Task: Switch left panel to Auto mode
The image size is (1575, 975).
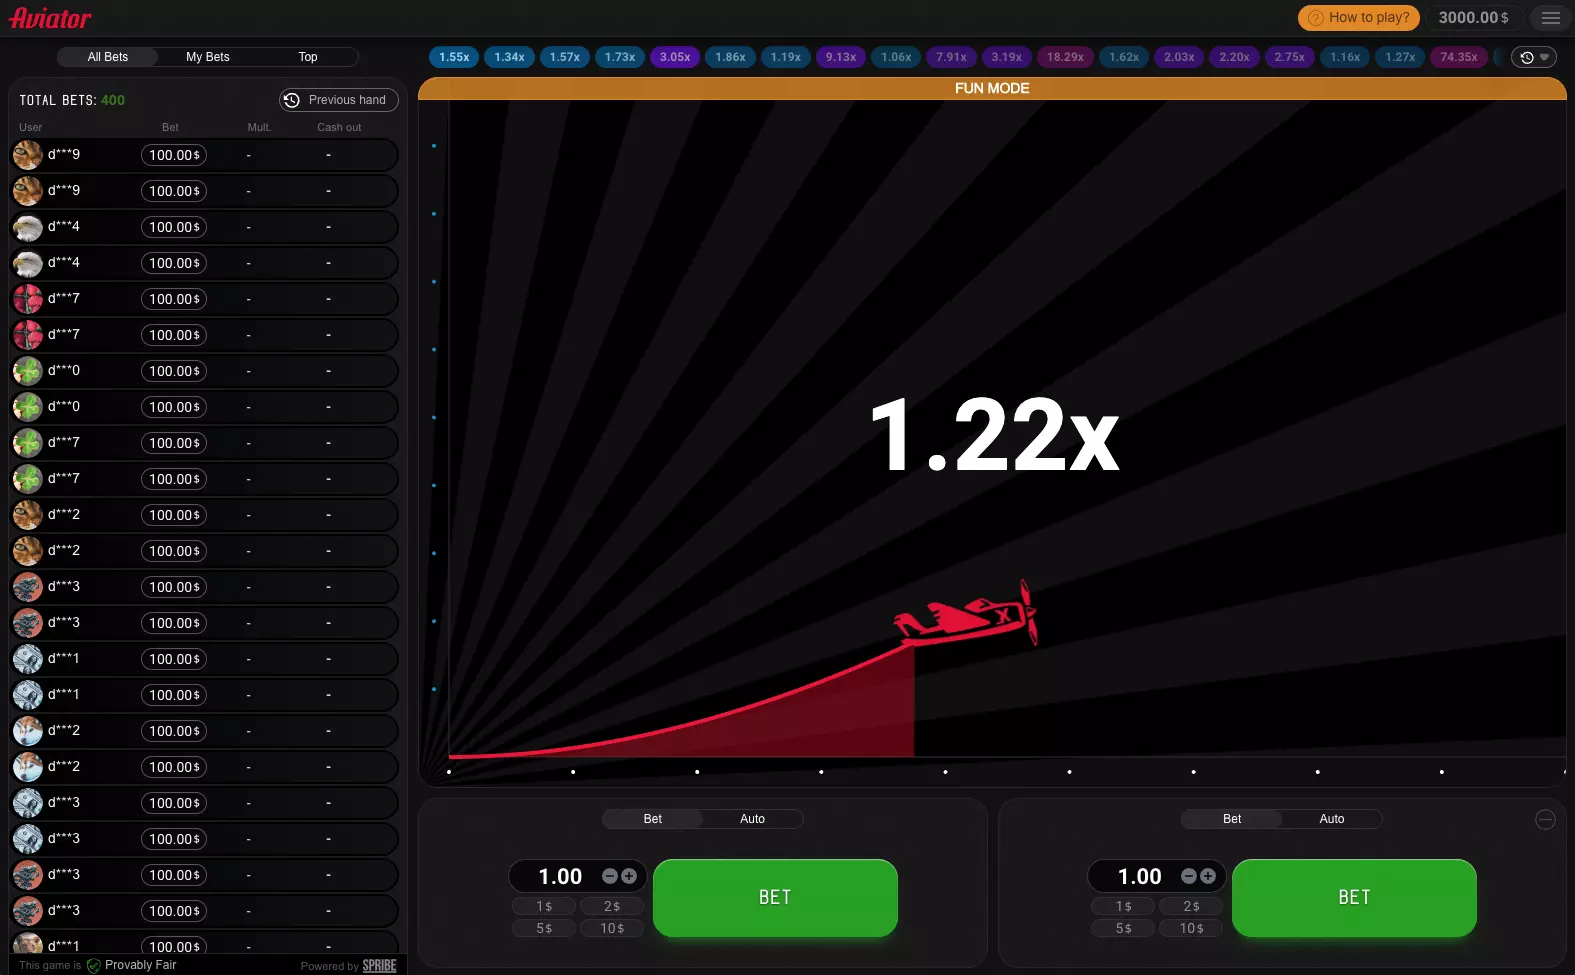Action: (x=752, y=819)
